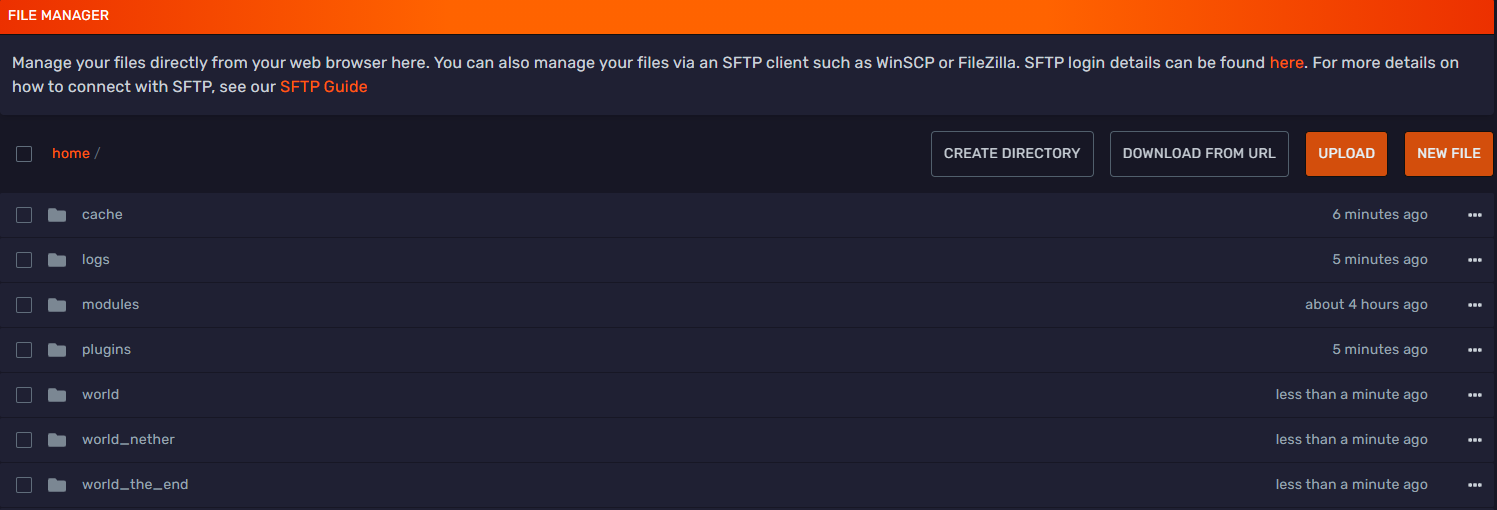Click the world_nether folder icon
This screenshot has width=1497, height=510.
pyautogui.click(x=57, y=440)
